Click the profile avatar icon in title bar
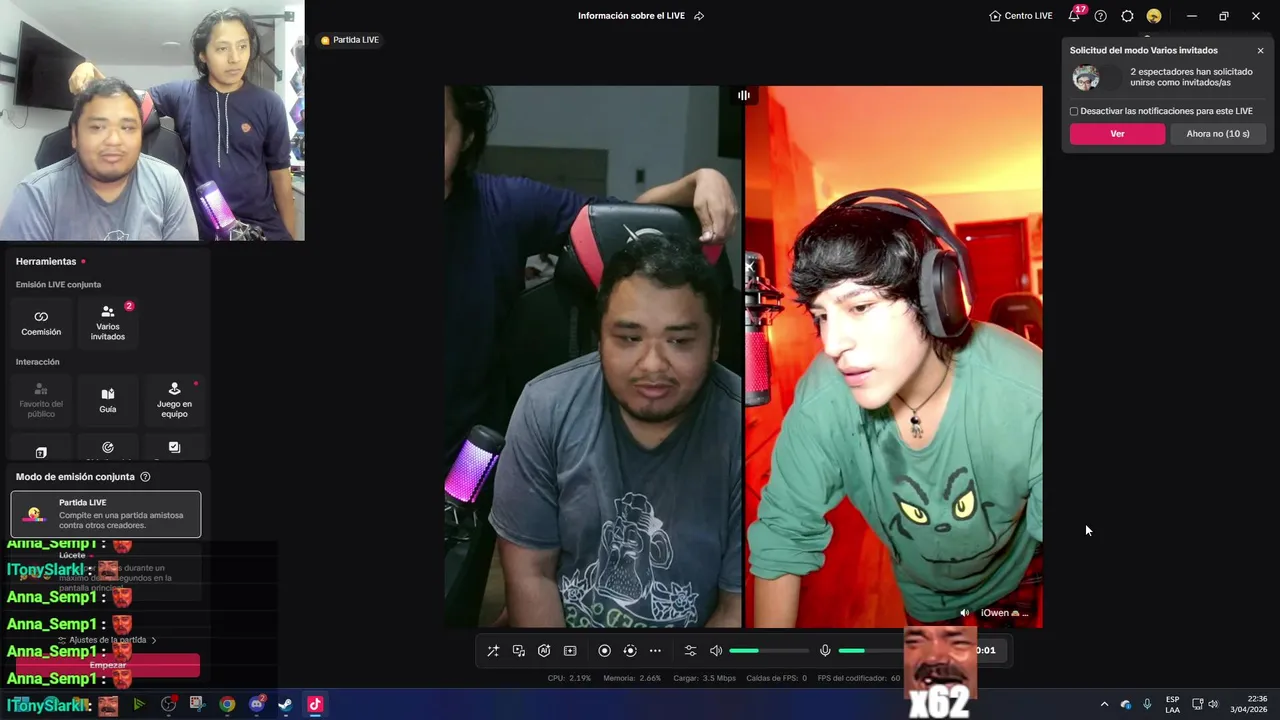The image size is (1280, 720). tap(1154, 16)
